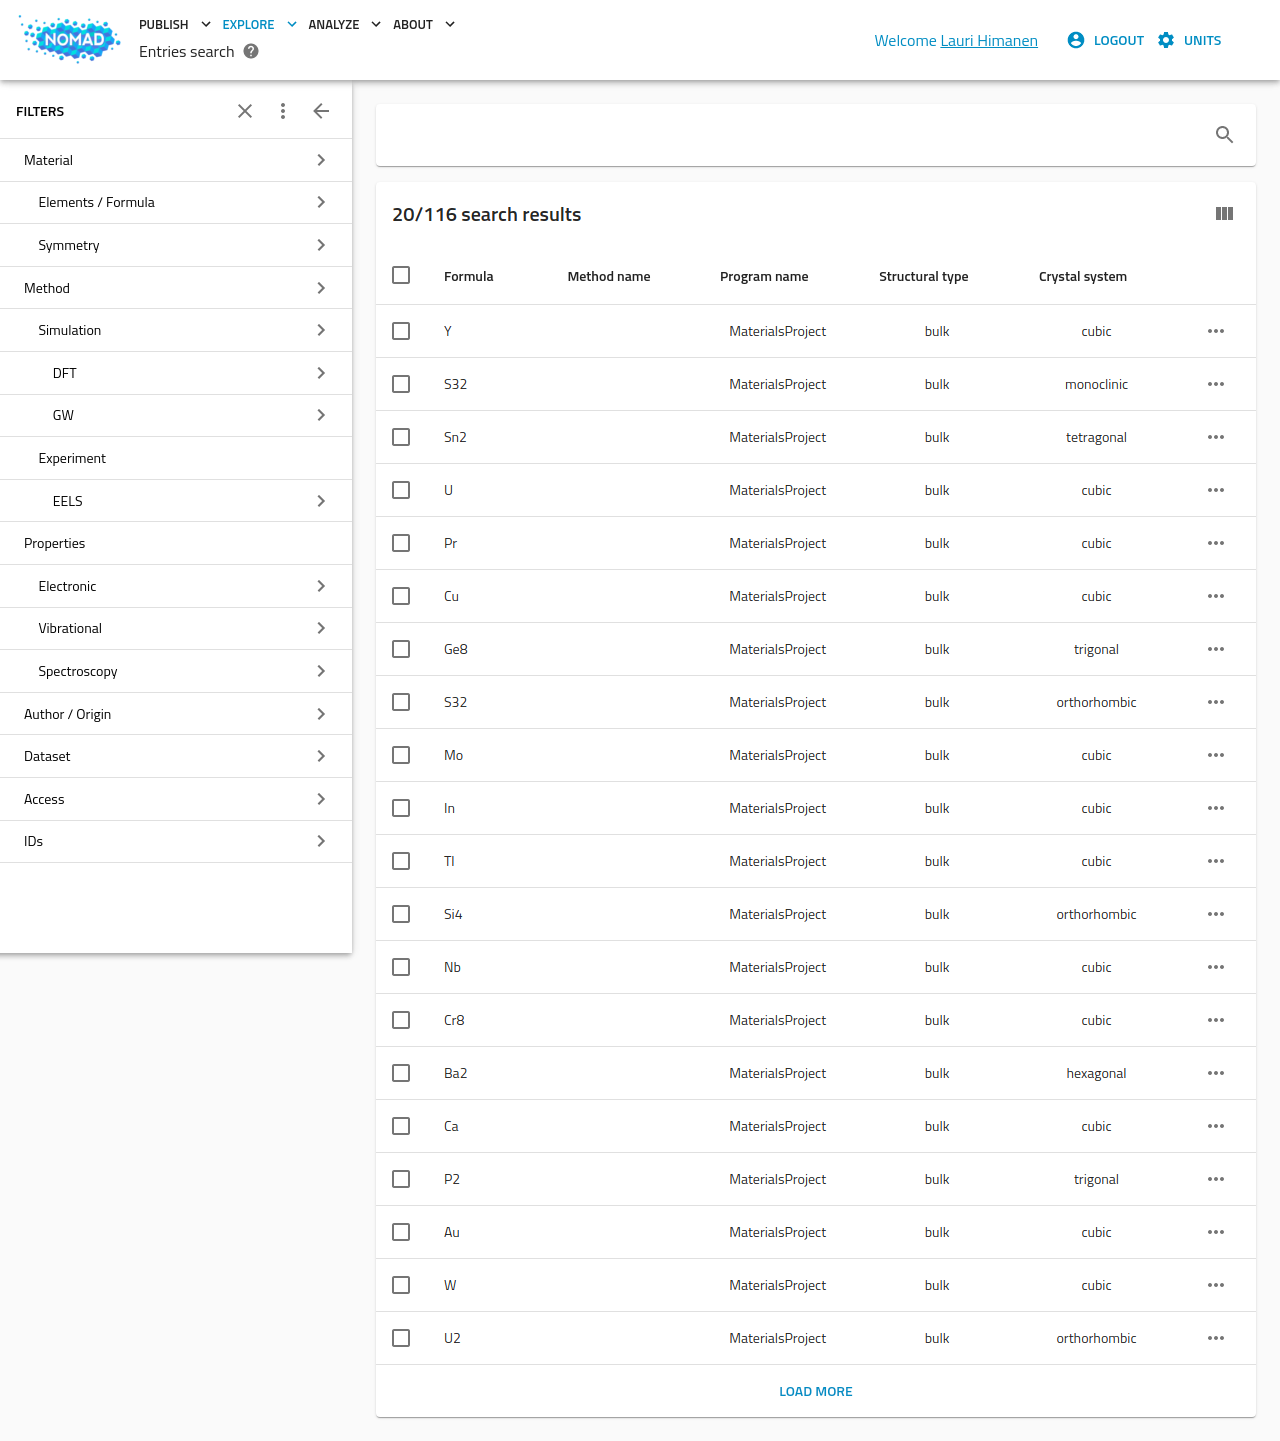The image size is (1280, 1441).
Task: Expand the Author / Origin filter
Action: click(x=176, y=714)
